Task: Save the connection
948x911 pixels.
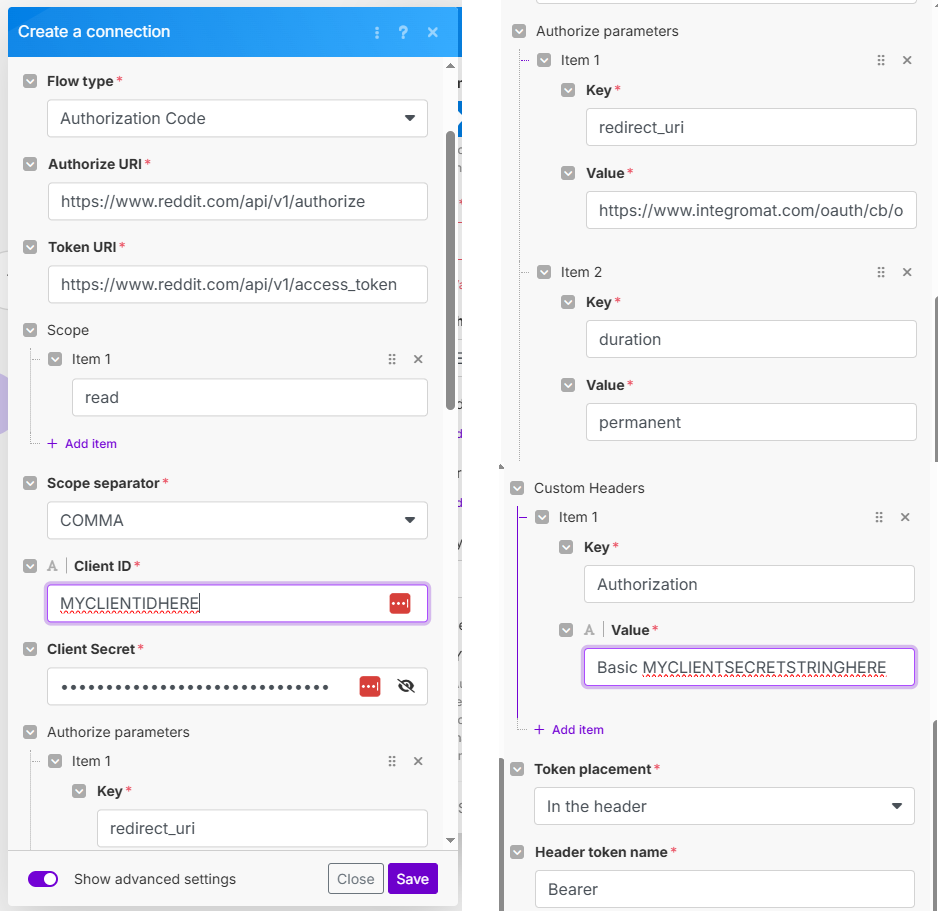Action: [412, 879]
